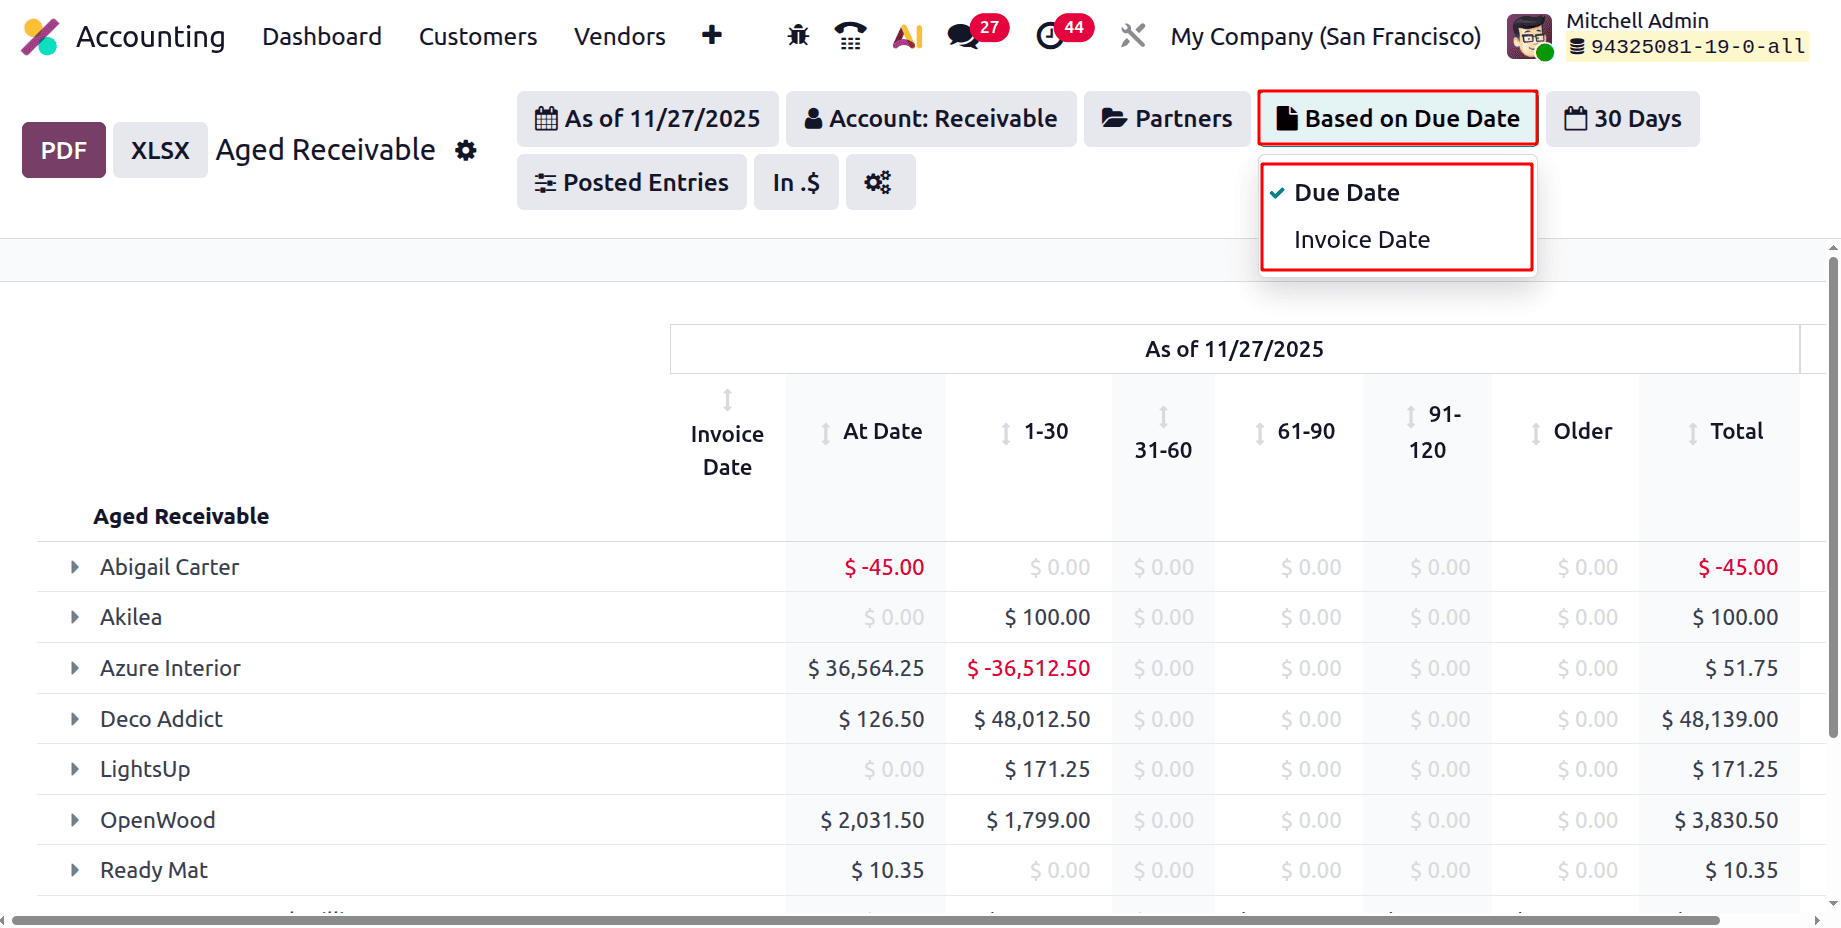Expand the Abigail Carter row
Viewport: 1841px width, 928px height.
[x=75, y=567]
